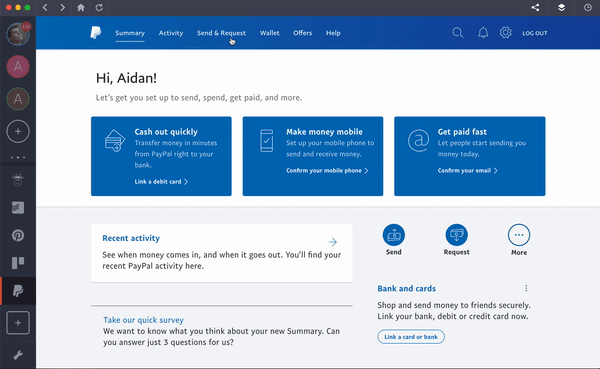Click the square plus add-app button
This screenshot has height=369, width=600.
coord(18,323)
